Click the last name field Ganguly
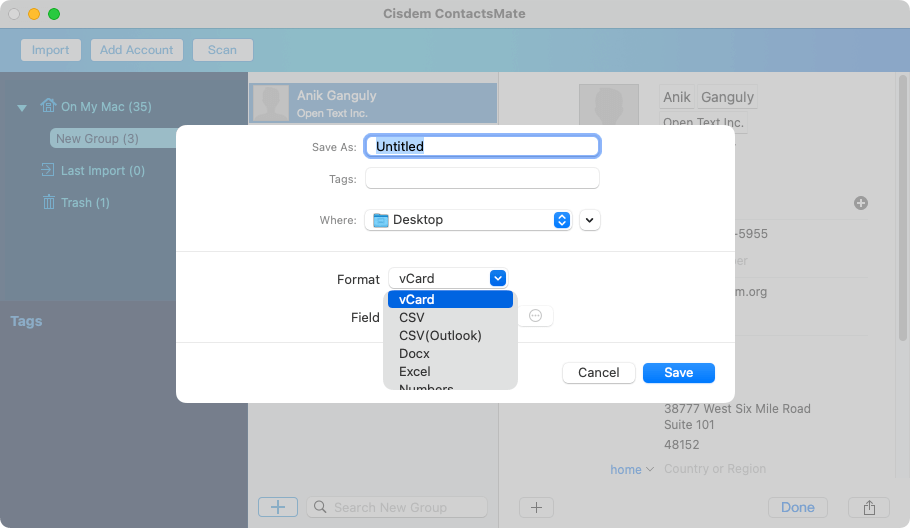 pyautogui.click(x=727, y=97)
